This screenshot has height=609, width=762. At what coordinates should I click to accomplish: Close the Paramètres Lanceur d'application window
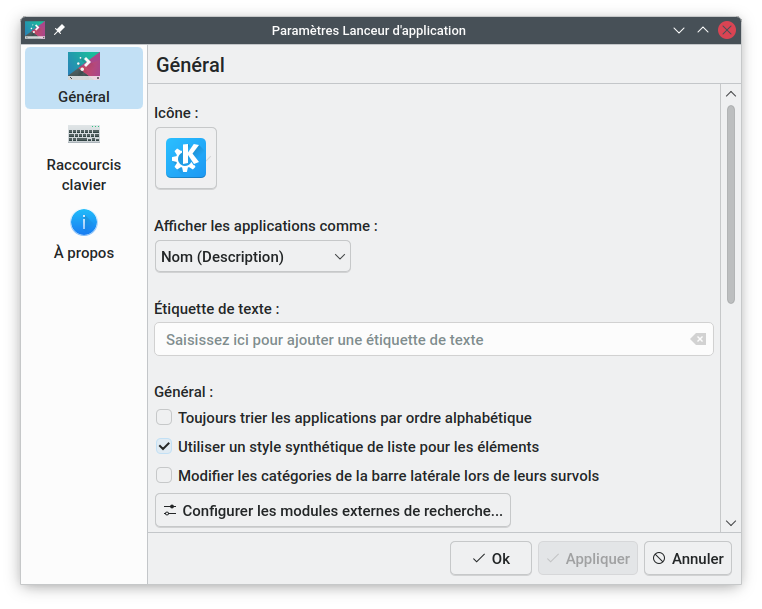[x=727, y=30]
